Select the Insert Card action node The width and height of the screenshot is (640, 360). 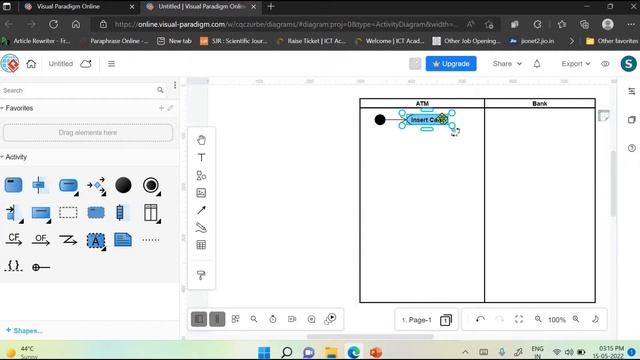coord(427,120)
